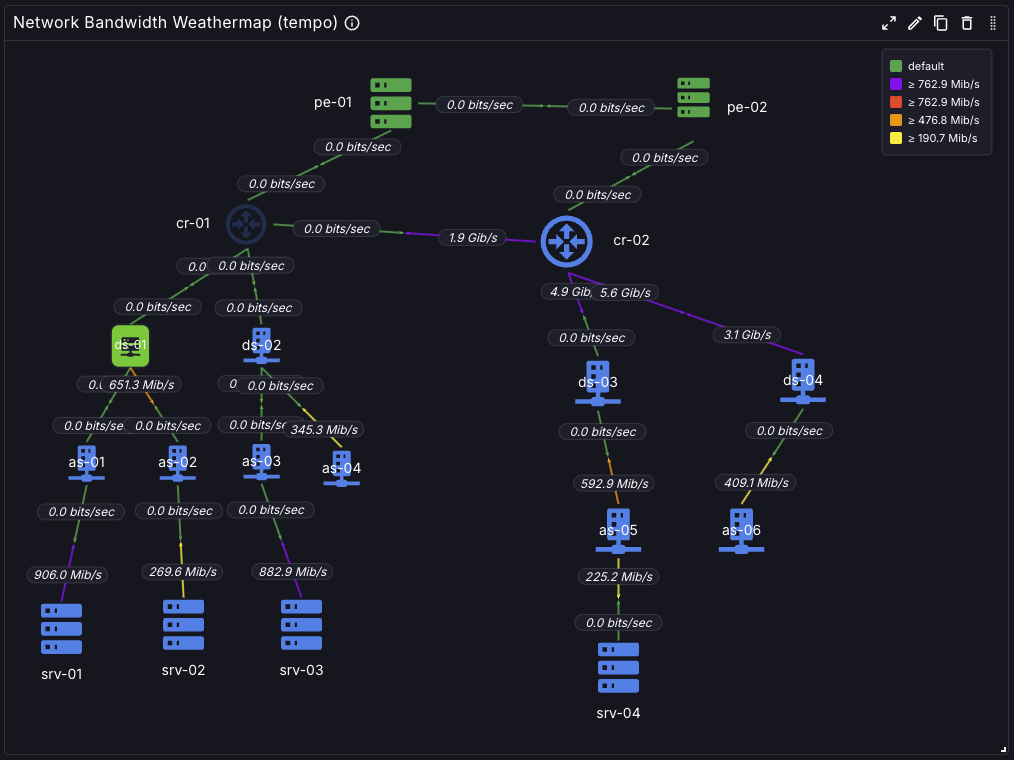Image resolution: width=1014 pixels, height=760 pixels.
Task: Click the panel info icon beside title
Action: (x=352, y=23)
